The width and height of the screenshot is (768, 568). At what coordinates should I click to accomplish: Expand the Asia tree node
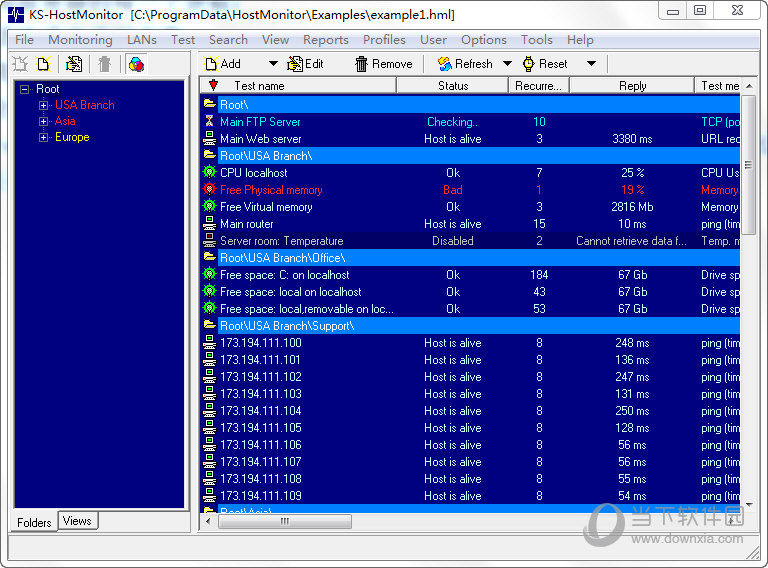44,121
